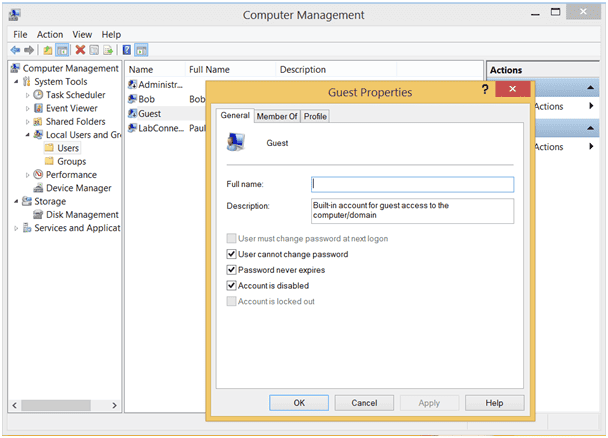Image resolution: width=608 pixels, height=438 pixels.
Task: Collapse the System Tools tree node
Action: (16, 81)
